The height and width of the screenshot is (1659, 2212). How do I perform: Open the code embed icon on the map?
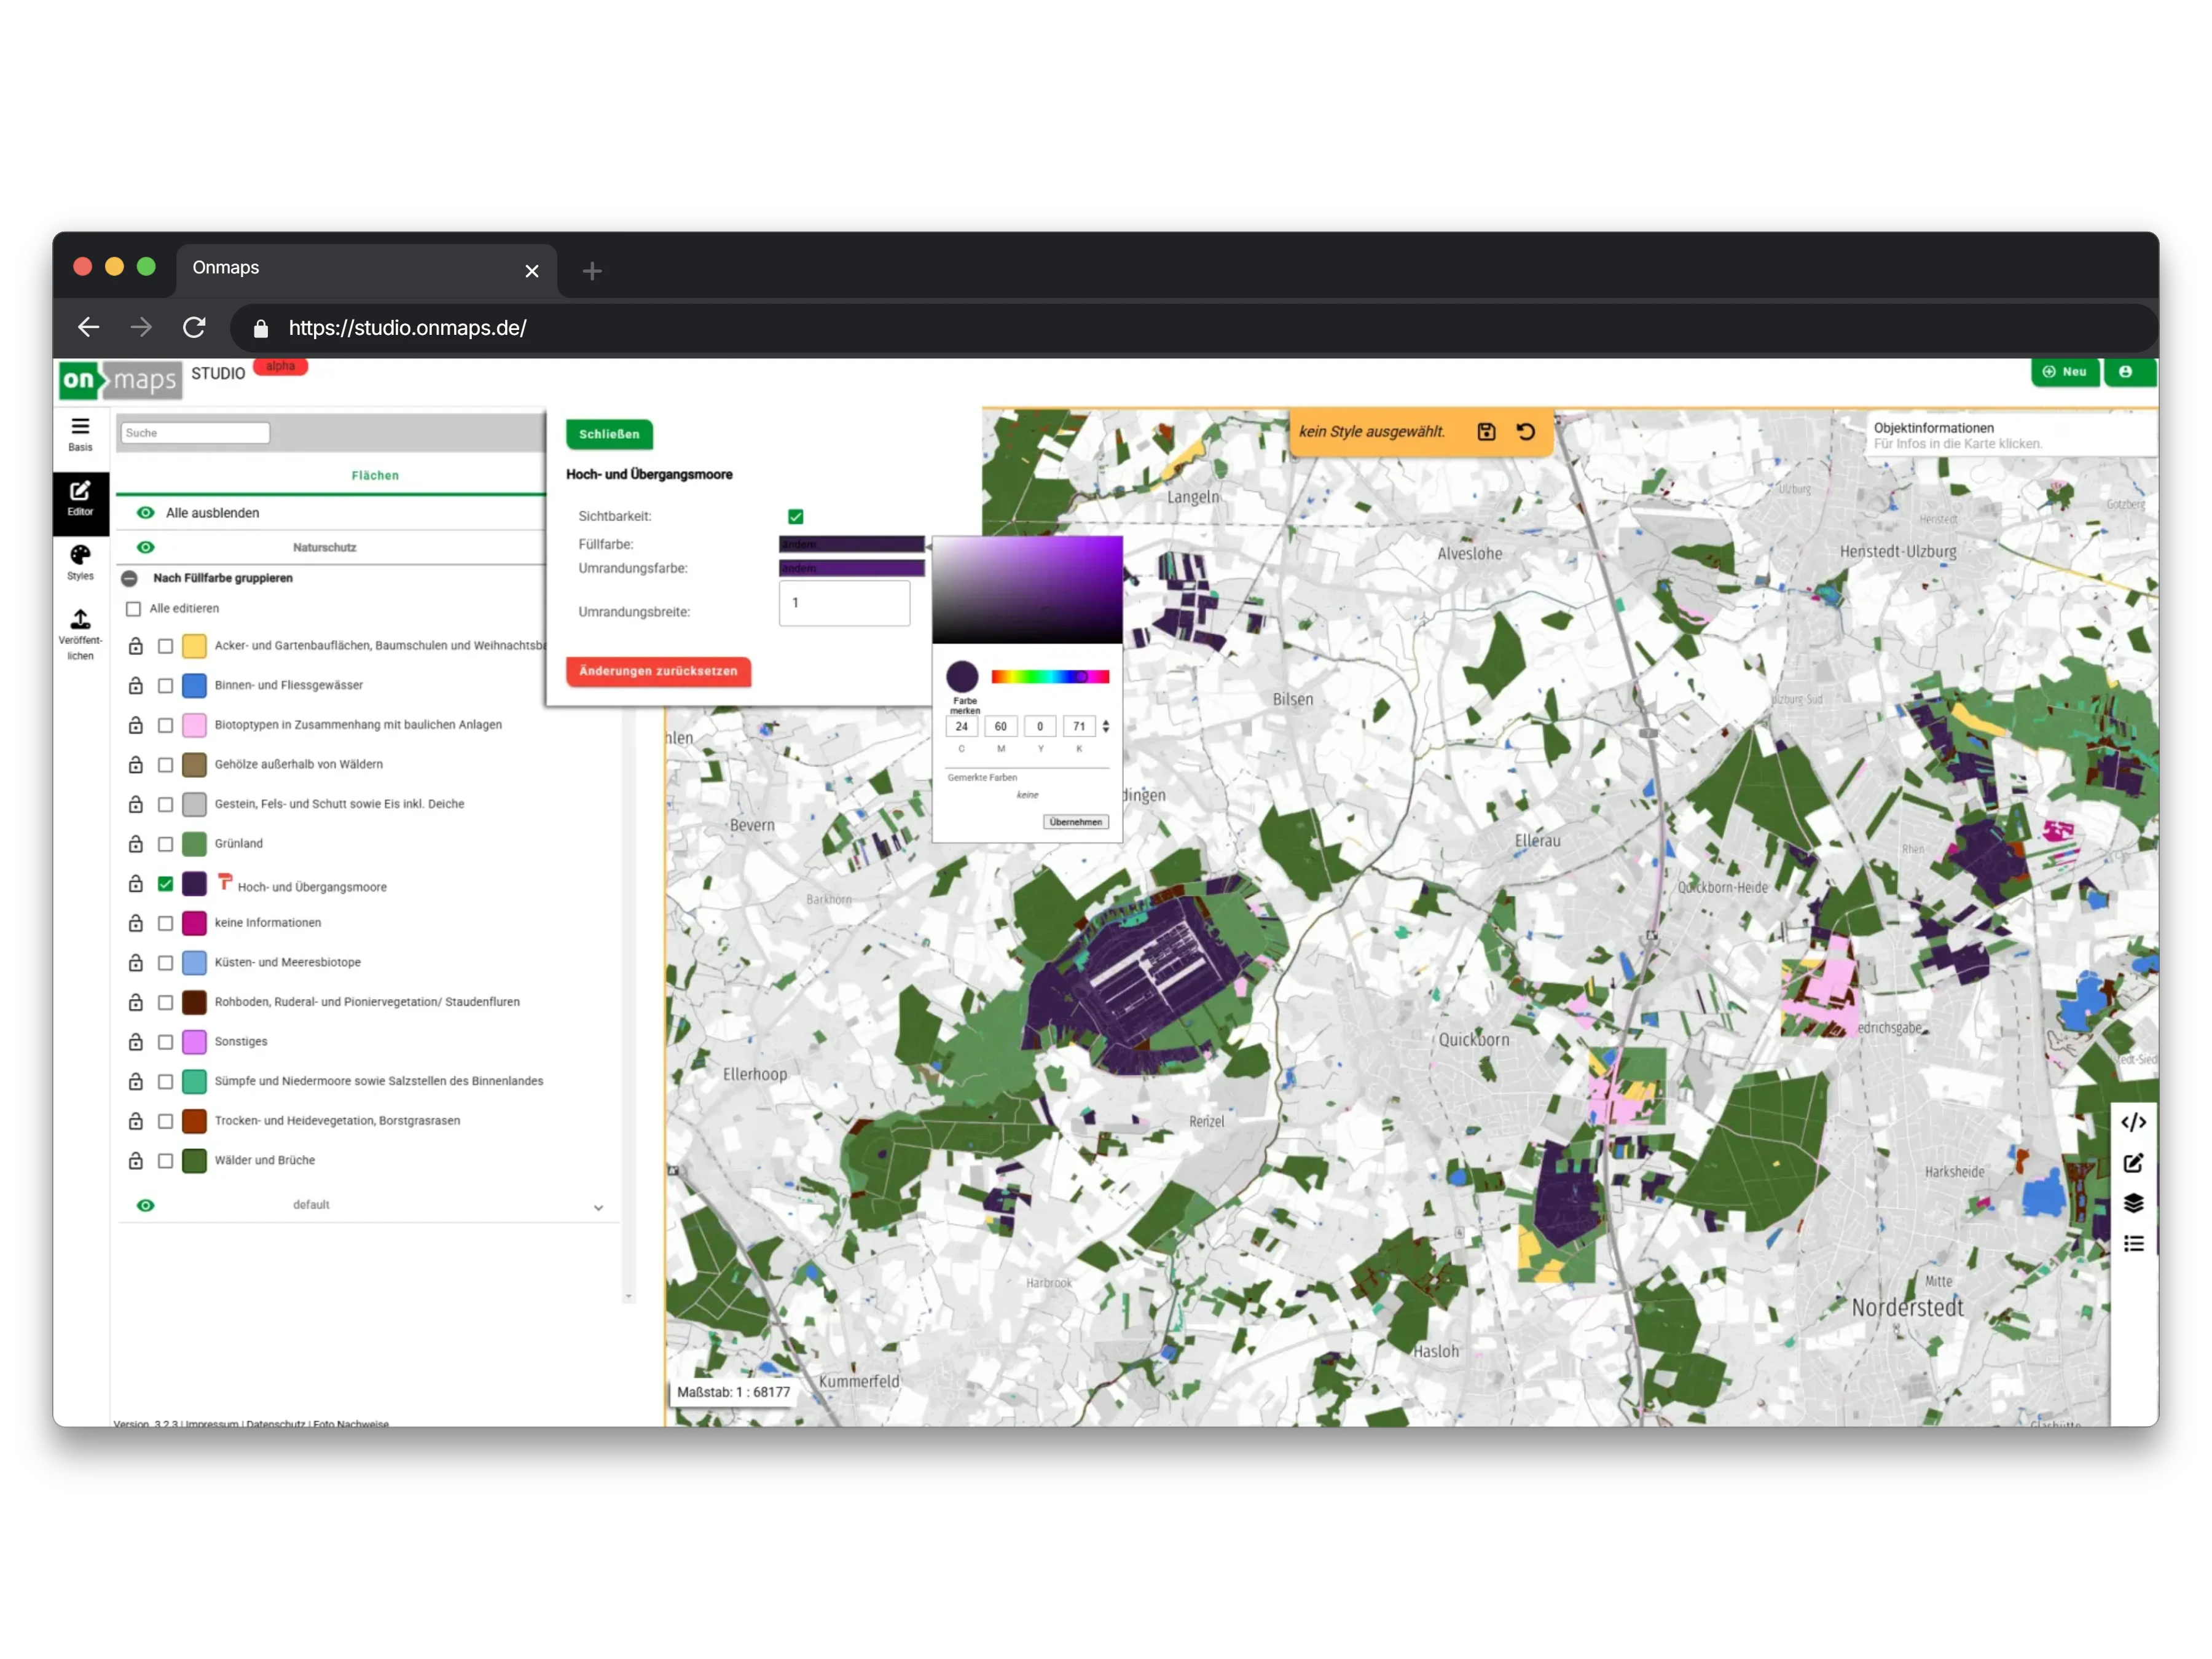coord(2133,1122)
